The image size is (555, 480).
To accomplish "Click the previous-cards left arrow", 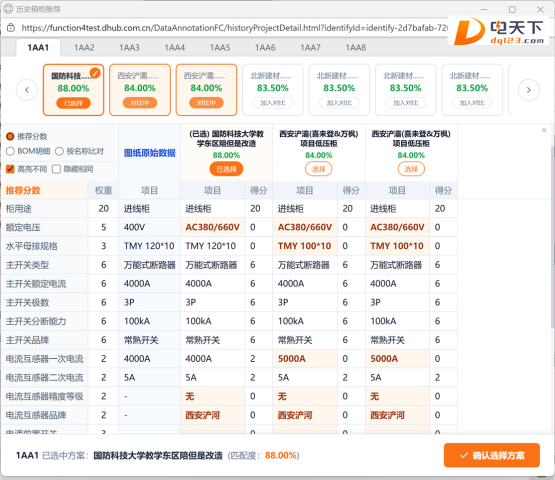I will pyautogui.click(x=27, y=90).
